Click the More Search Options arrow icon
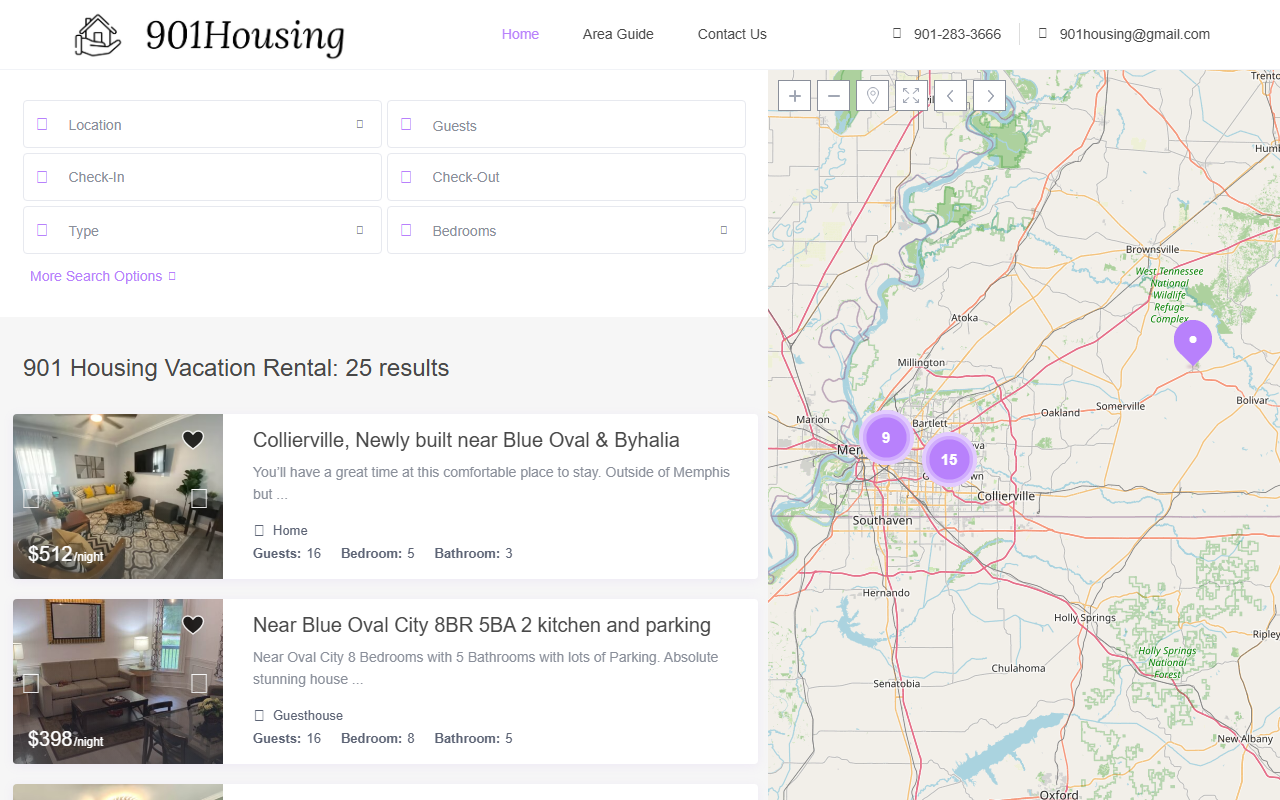Viewport: 1280px width, 800px height. point(172,276)
